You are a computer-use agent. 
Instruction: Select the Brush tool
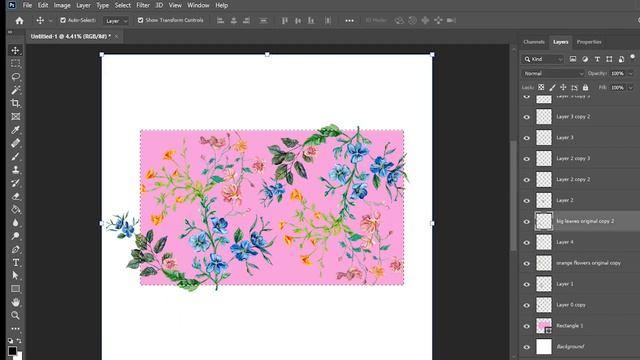pyautogui.click(x=16, y=156)
